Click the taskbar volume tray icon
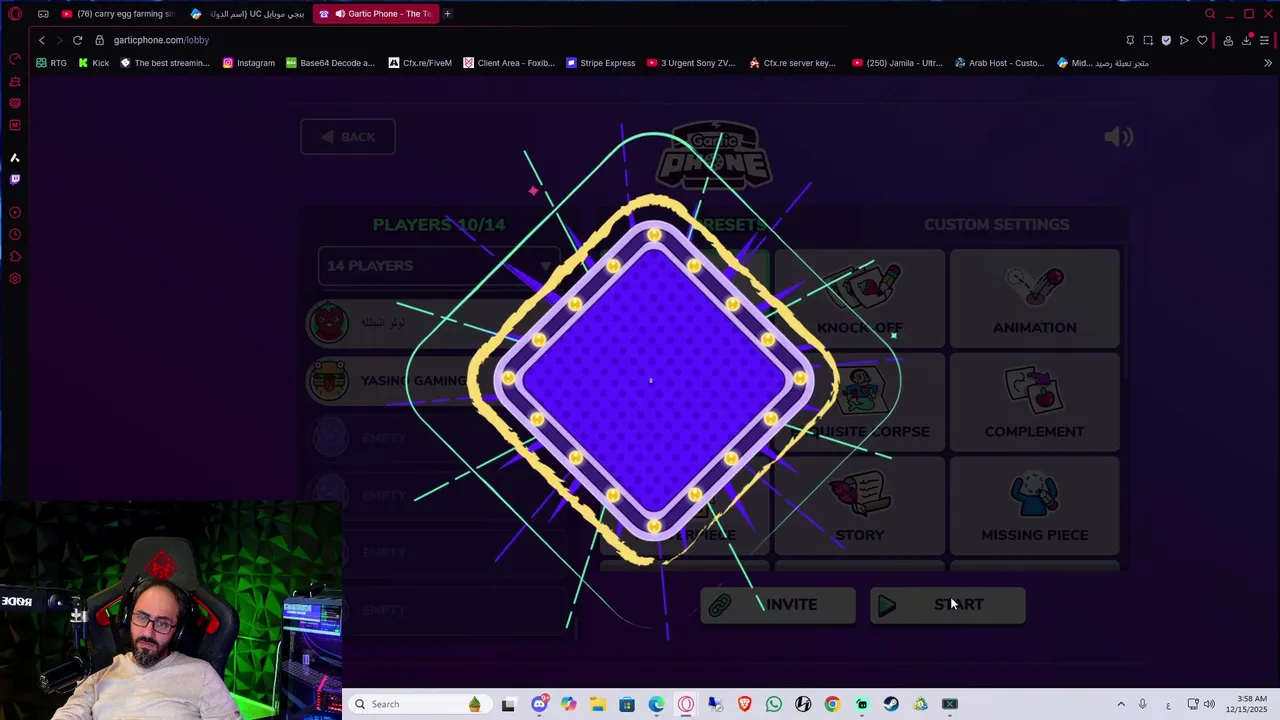 [x=1209, y=704]
